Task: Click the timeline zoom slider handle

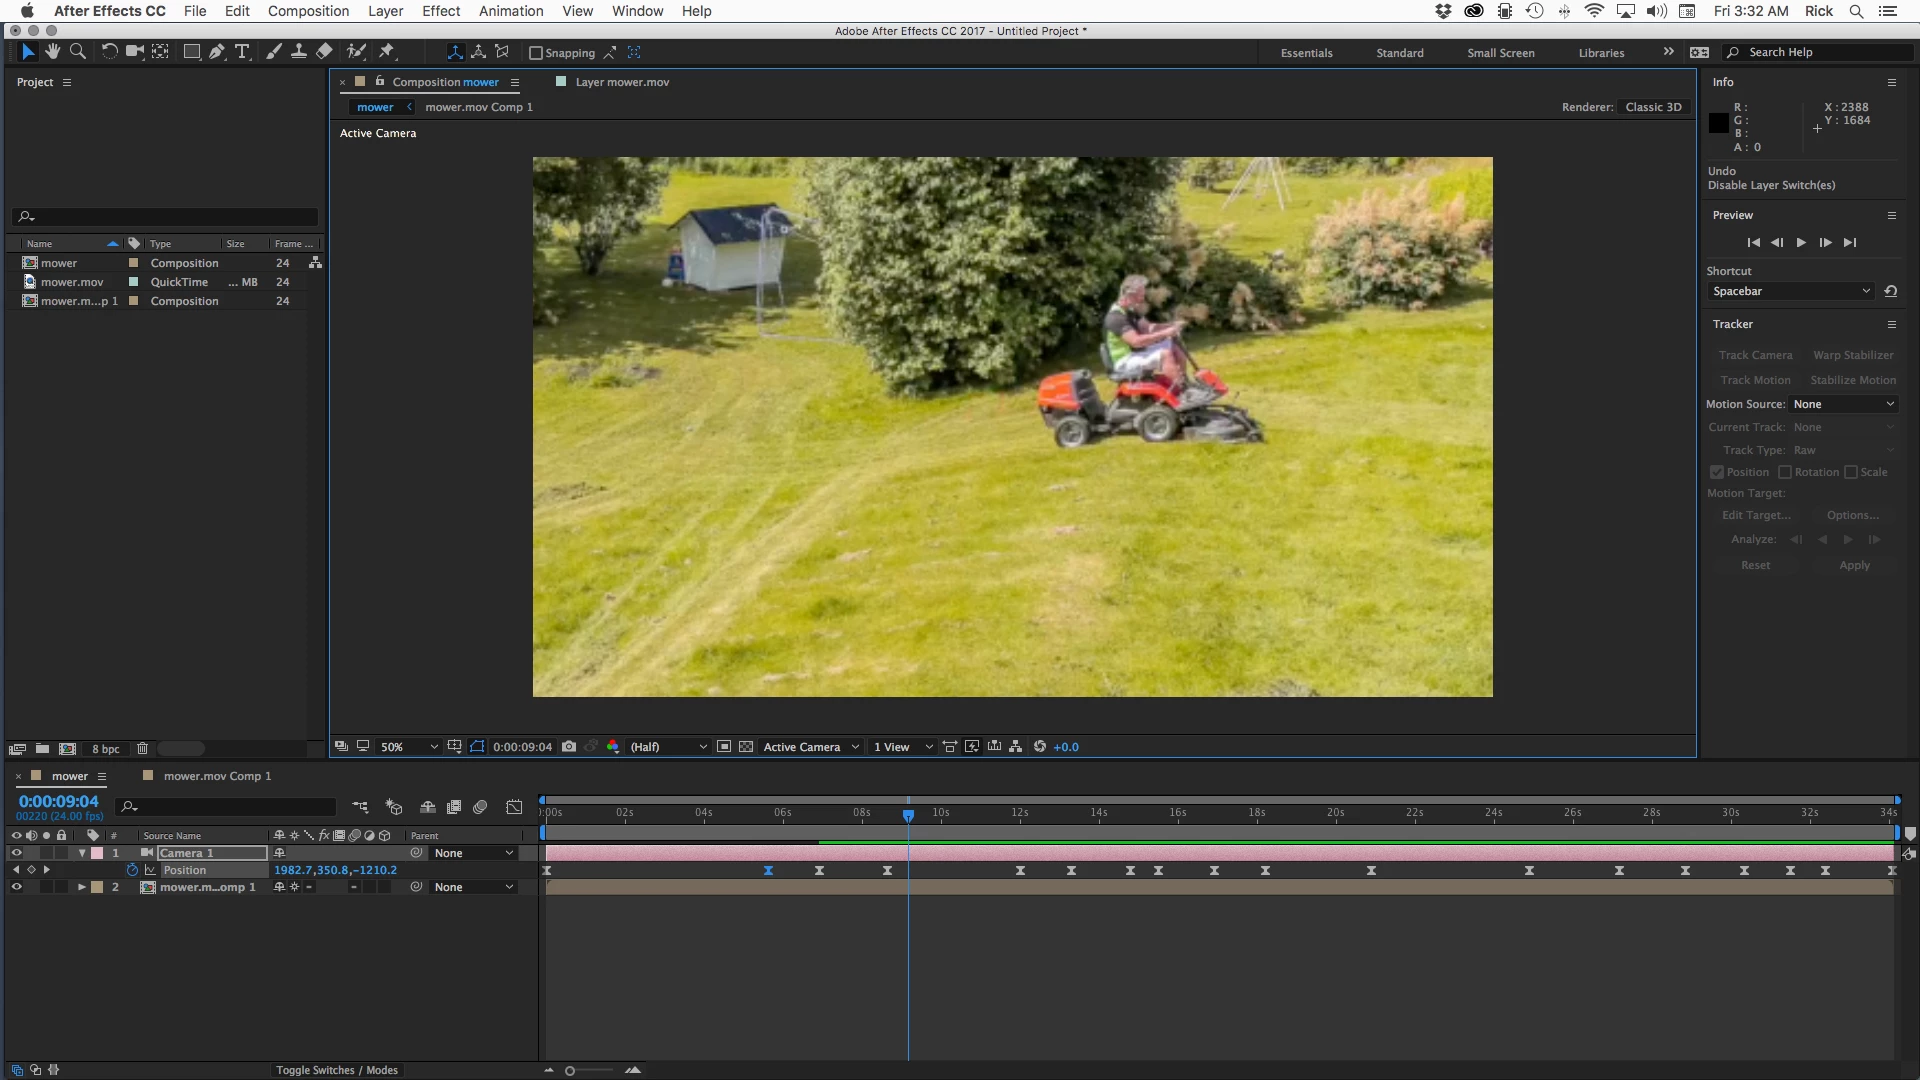Action: (x=570, y=1071)
